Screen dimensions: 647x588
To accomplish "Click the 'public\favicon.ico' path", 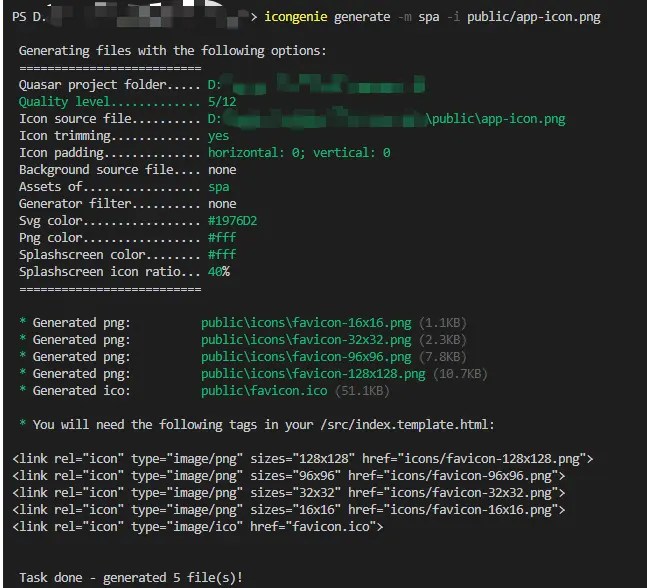I will coord(264,391).
